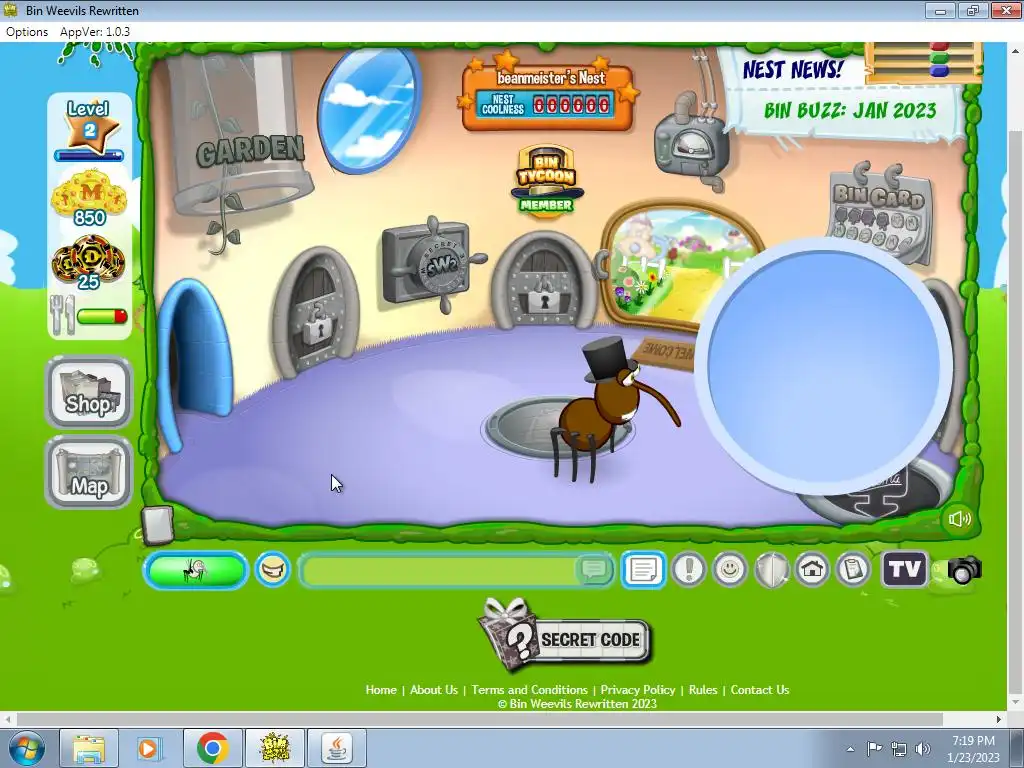Show hidden system tray icons arrow
The image size is (1024, 768).
pyautogui.click(x=850, y=749)
